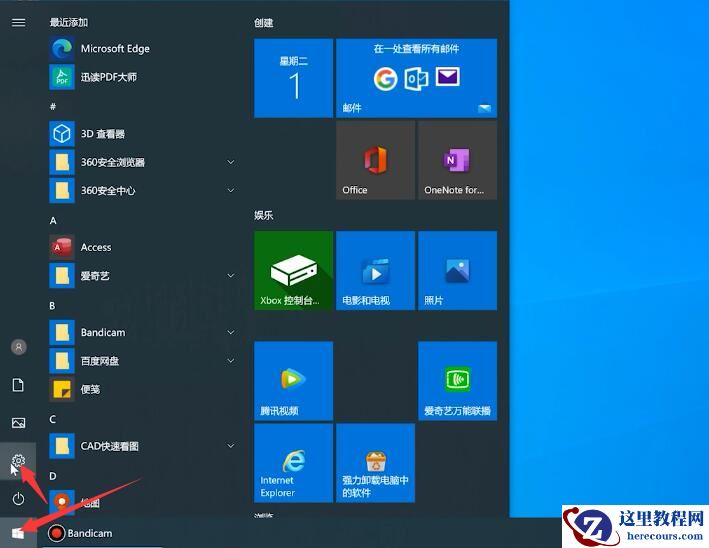Viewport: 709px width, 548px height.
Task: Click the # letter header in app list
Action: (x=53, y=107)
